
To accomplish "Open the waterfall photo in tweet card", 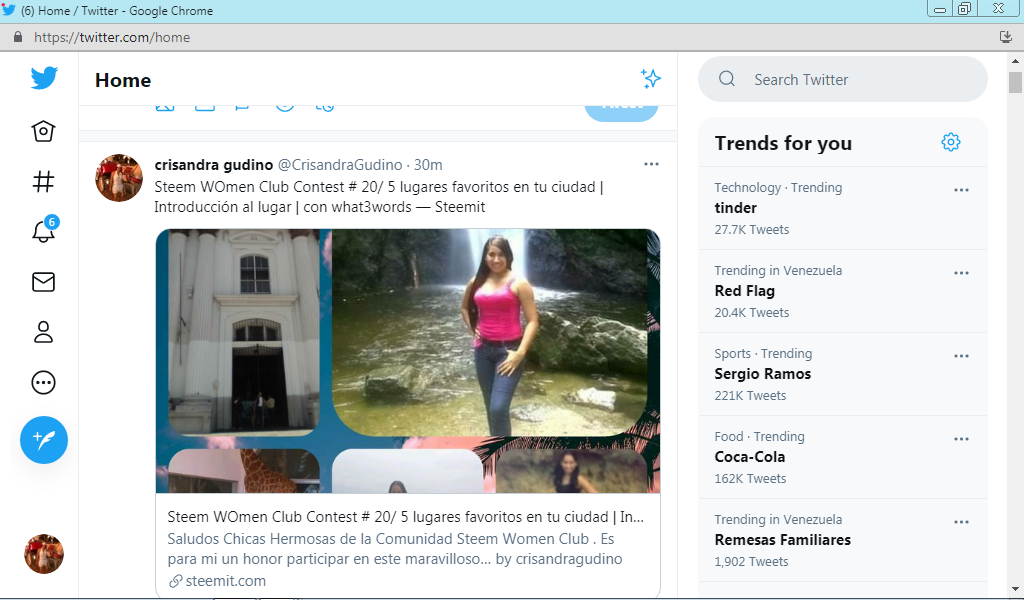I will pos(490,332).
